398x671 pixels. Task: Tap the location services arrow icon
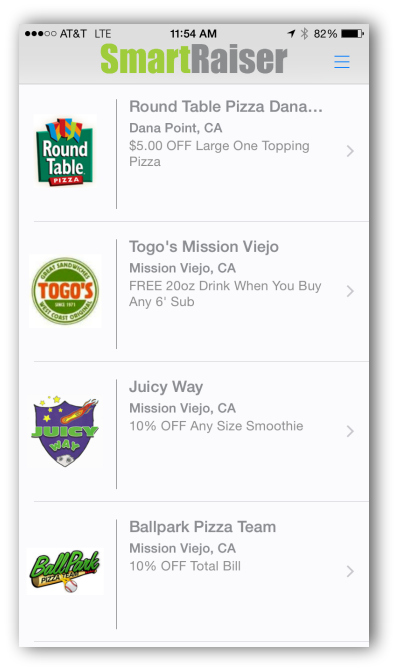point(291,33)
